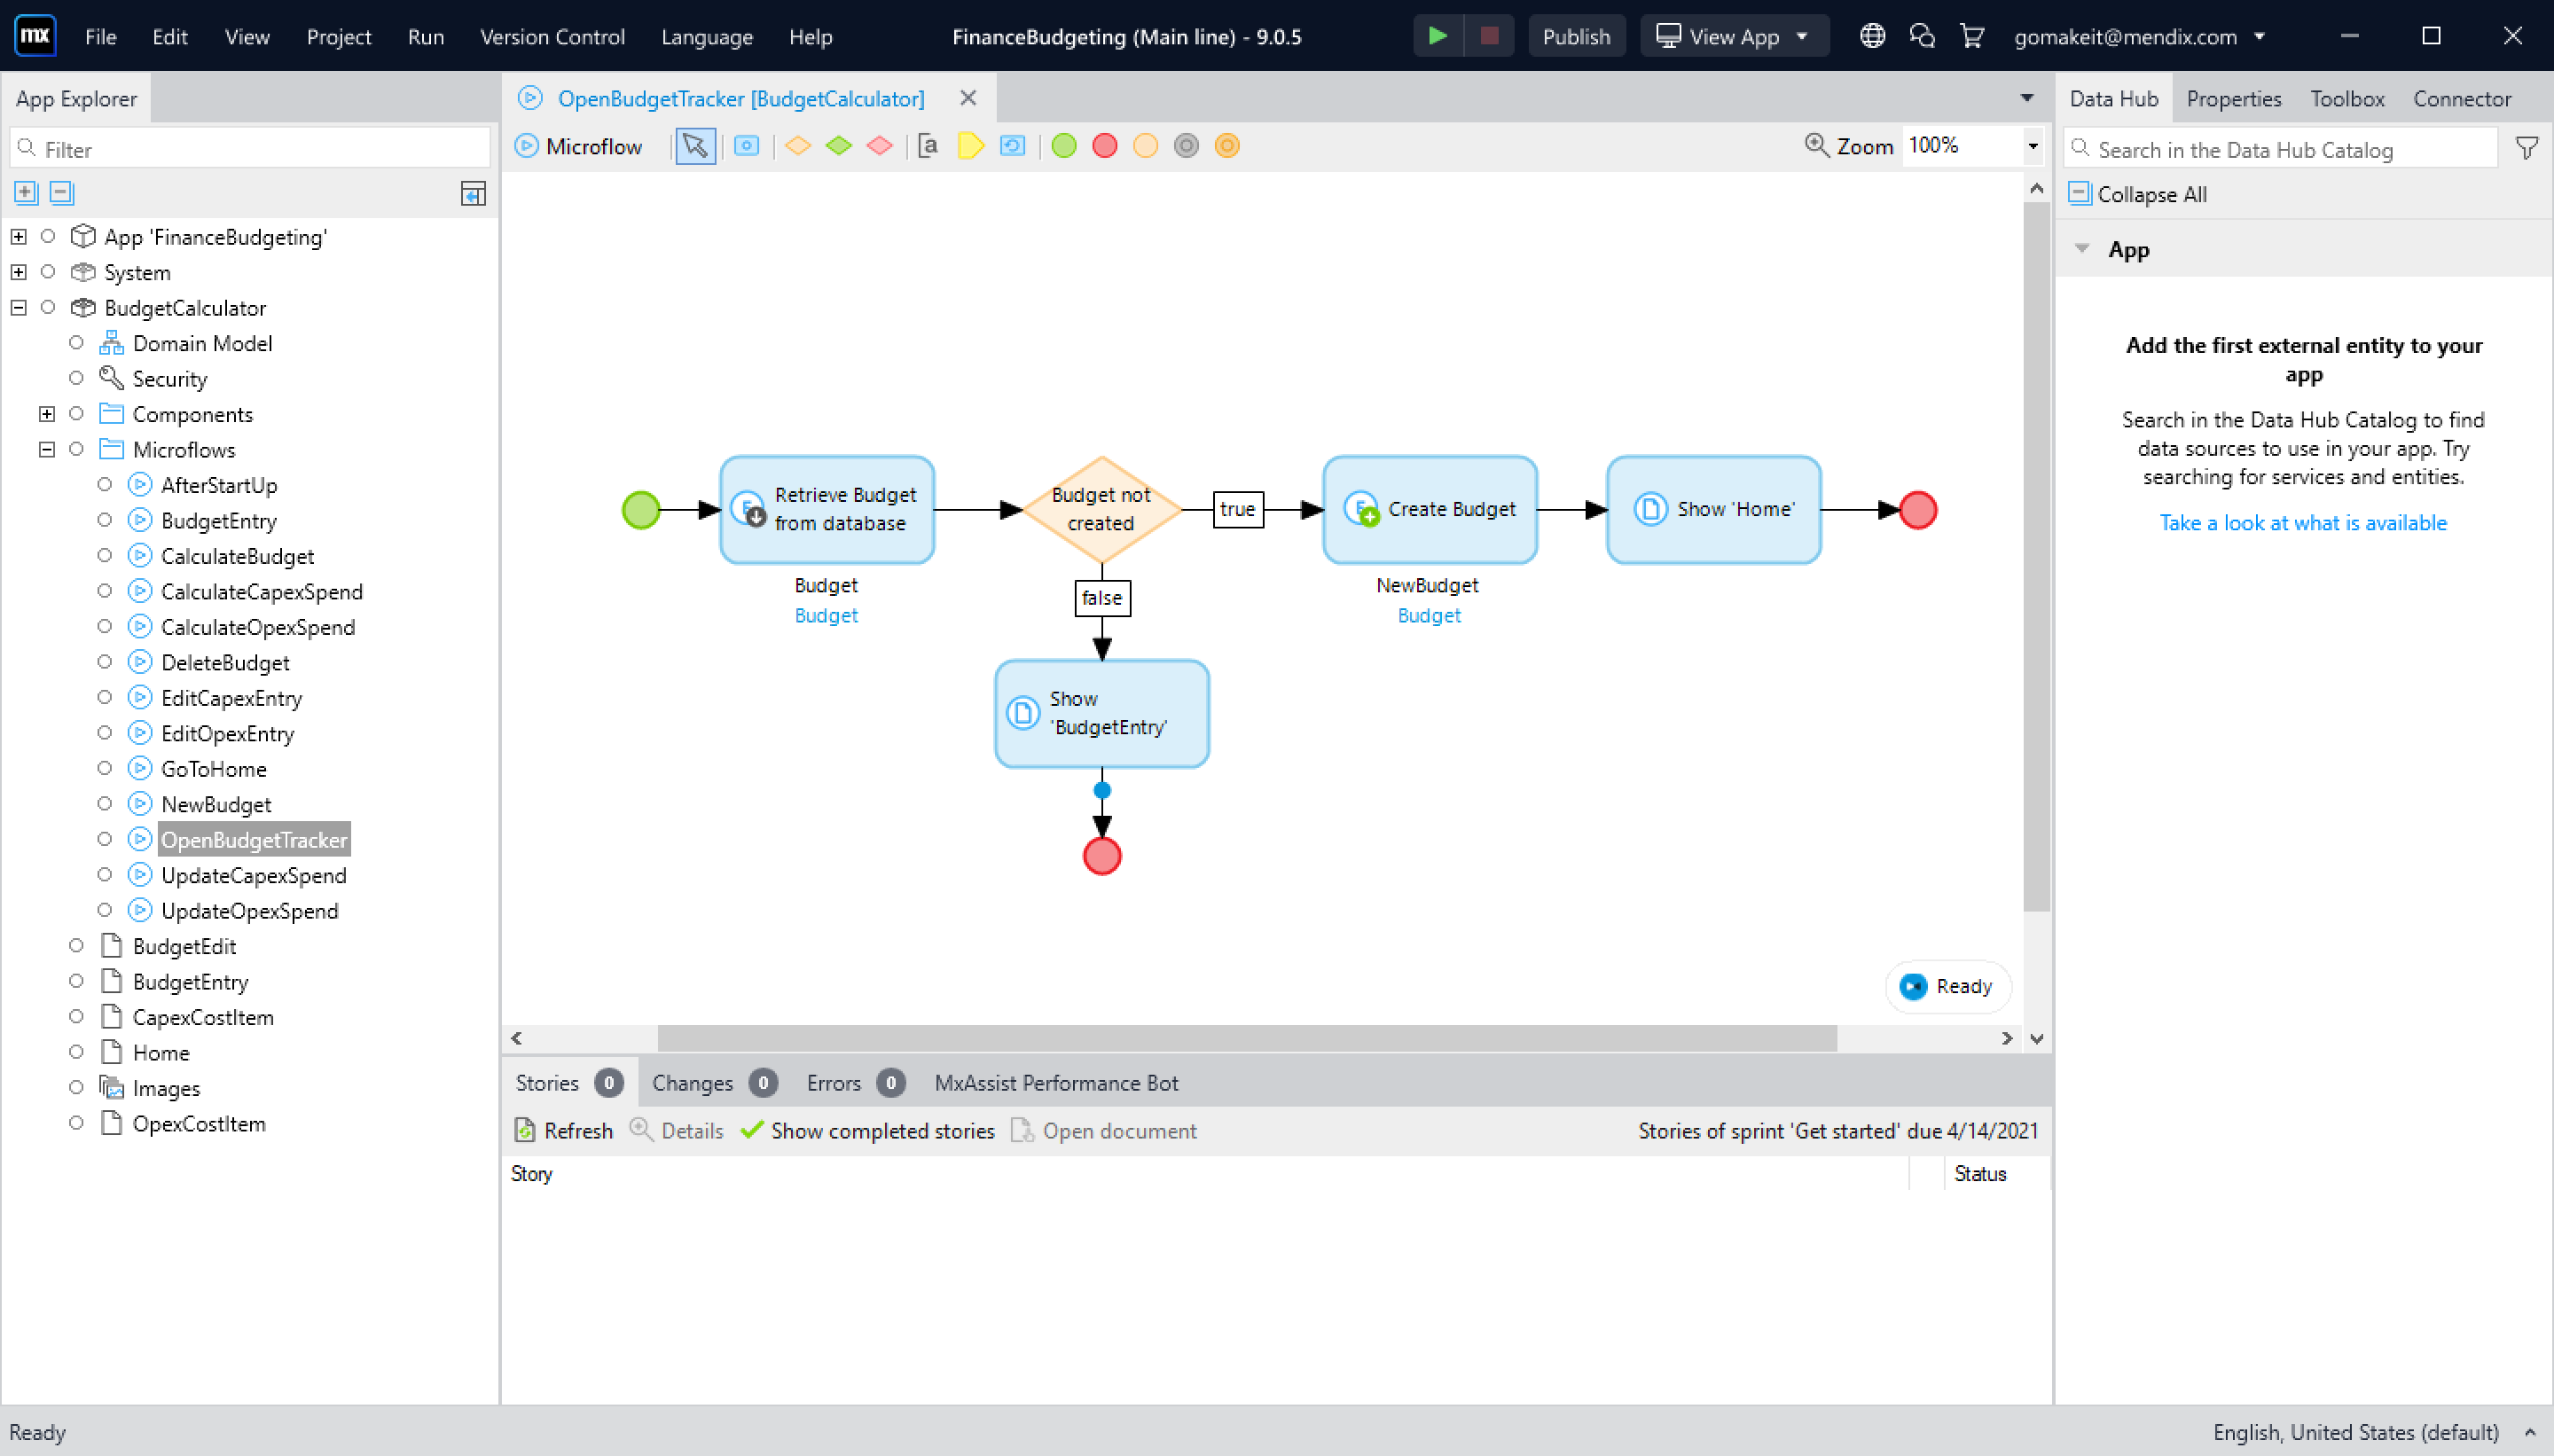
Task: Open the Version Control menu
Action: coord(553,36)
